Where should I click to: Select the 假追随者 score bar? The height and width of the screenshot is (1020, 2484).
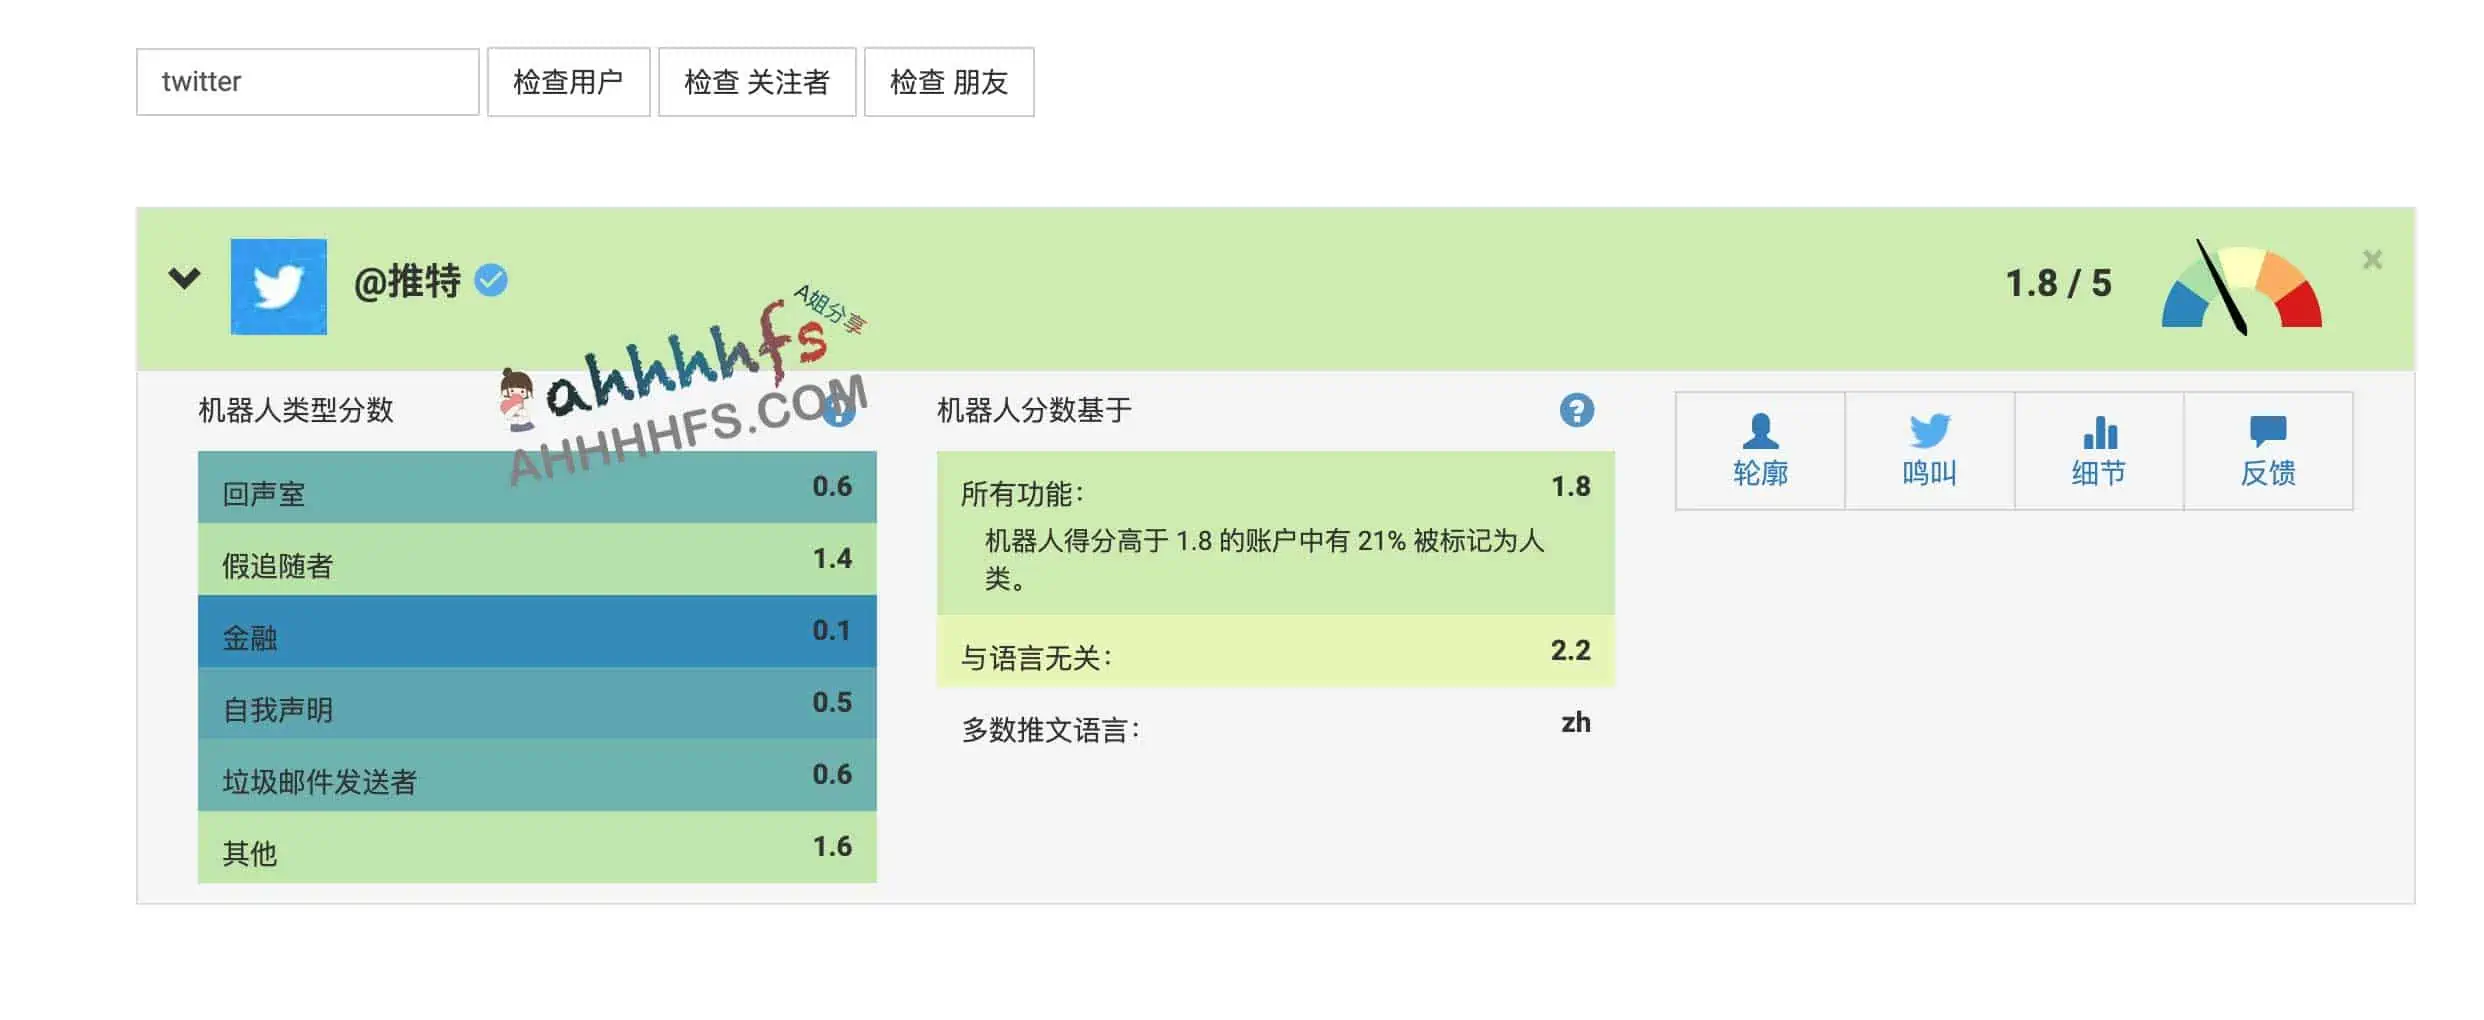point(537,560)
